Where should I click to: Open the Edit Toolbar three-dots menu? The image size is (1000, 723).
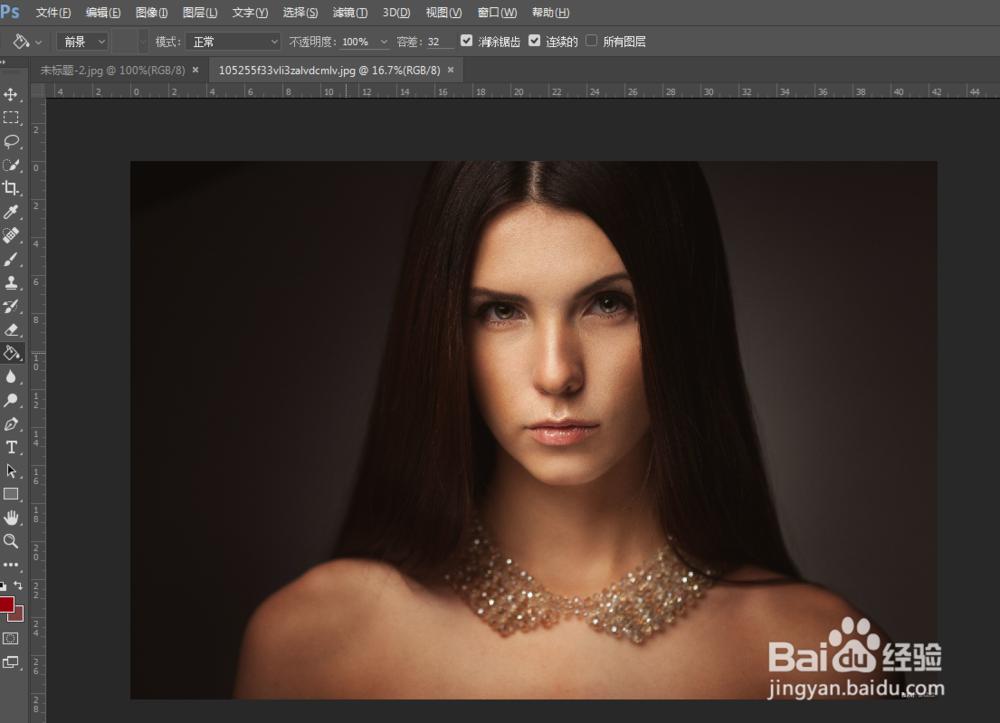click(x=11, y=565)
